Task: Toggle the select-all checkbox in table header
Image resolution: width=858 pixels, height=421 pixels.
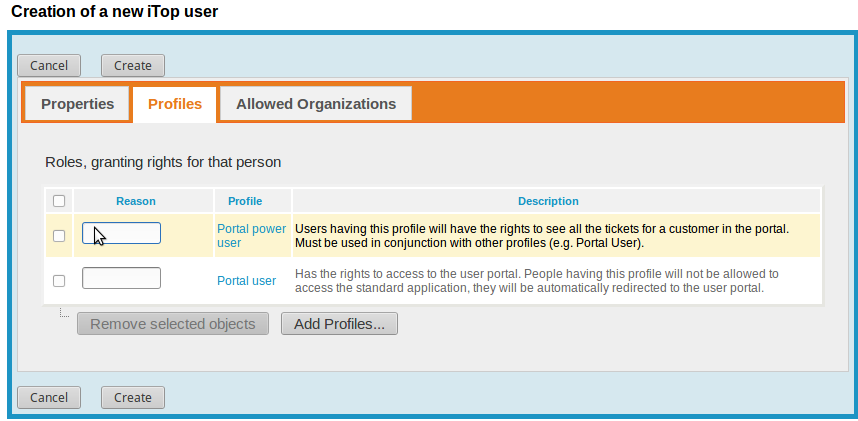Action: [x=59, y=201]
